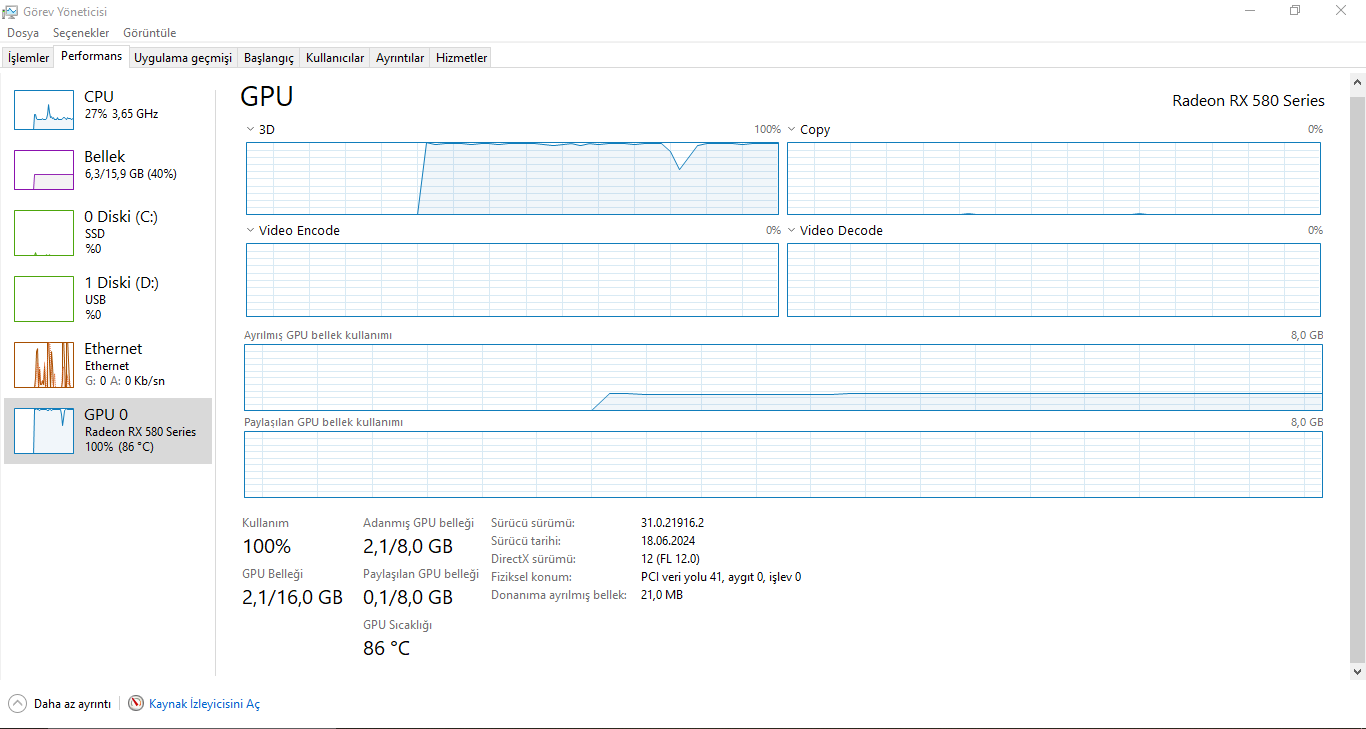Select the GPU 0 thumbnail graph
Viewport: 1366px width, 729px height.
(44, 430)
